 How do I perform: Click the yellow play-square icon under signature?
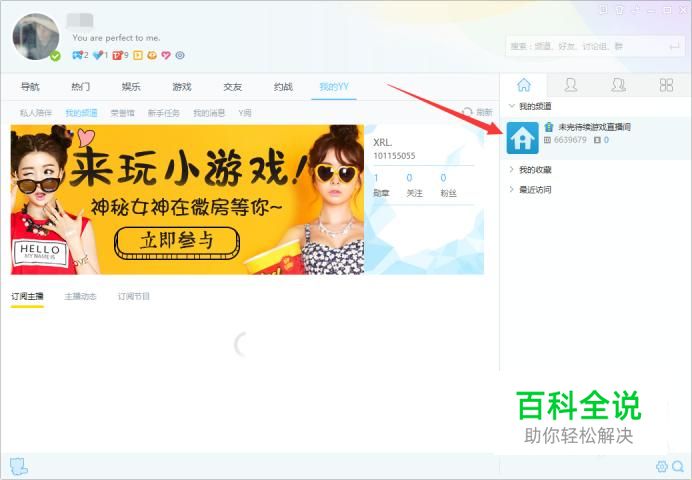(138, 55)
